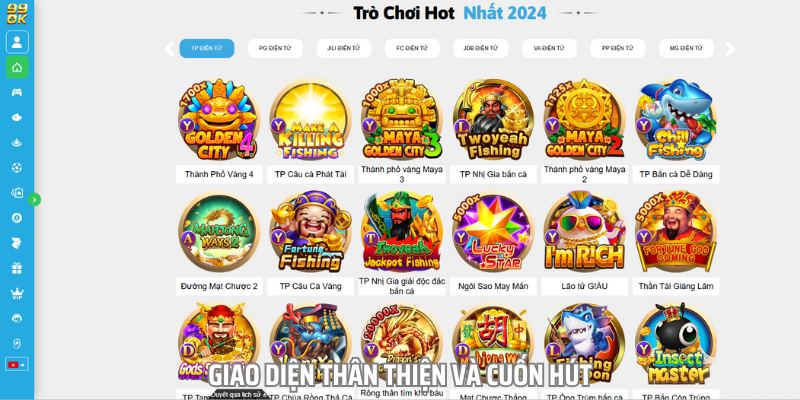Open the Vietnam flag language dropdown
The width and height of the screenshot is (800, 400).
[x=17, y=364]
